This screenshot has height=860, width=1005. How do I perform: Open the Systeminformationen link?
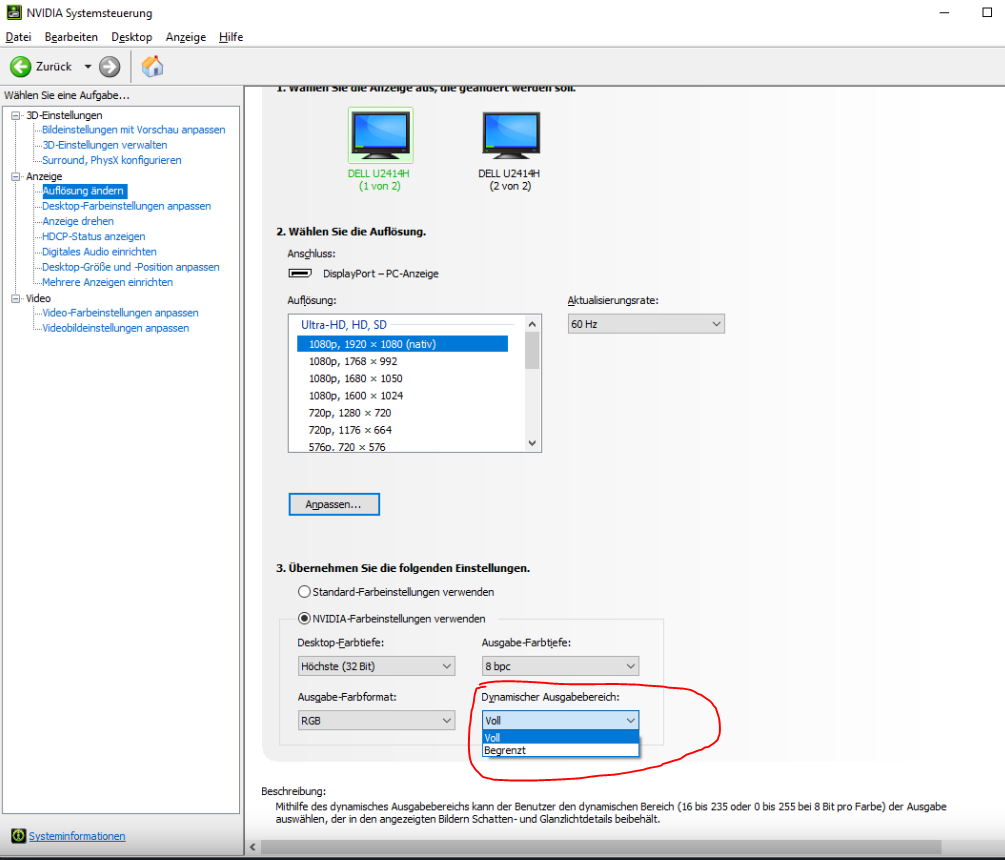coord(77,836)
